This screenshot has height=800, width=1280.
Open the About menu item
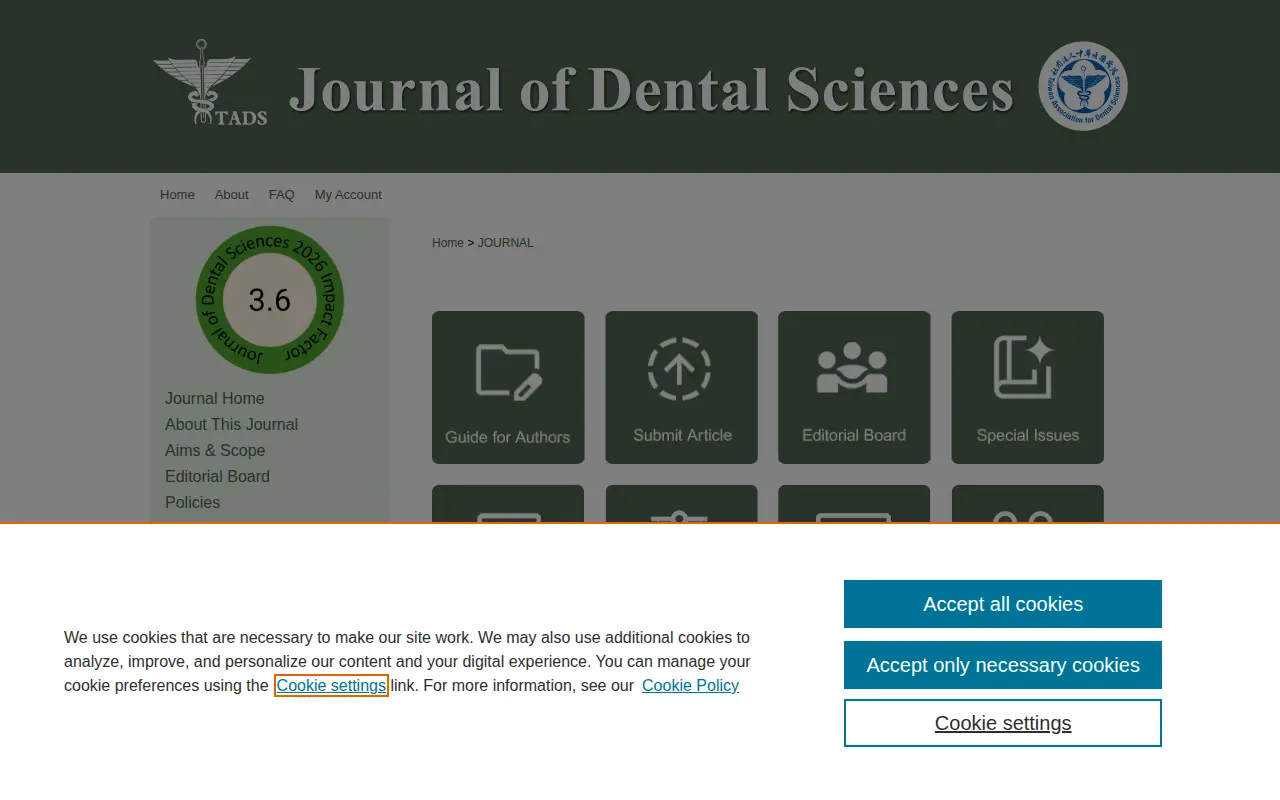231,195
